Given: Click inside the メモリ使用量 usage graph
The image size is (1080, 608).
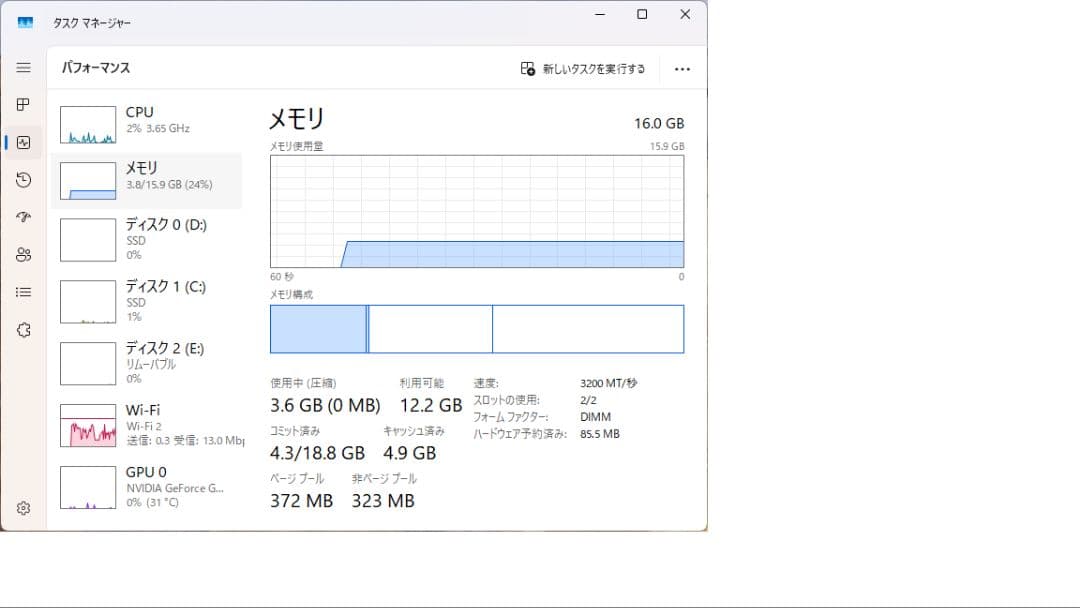Looking at the screenshot, I should [x=476, y=215].
